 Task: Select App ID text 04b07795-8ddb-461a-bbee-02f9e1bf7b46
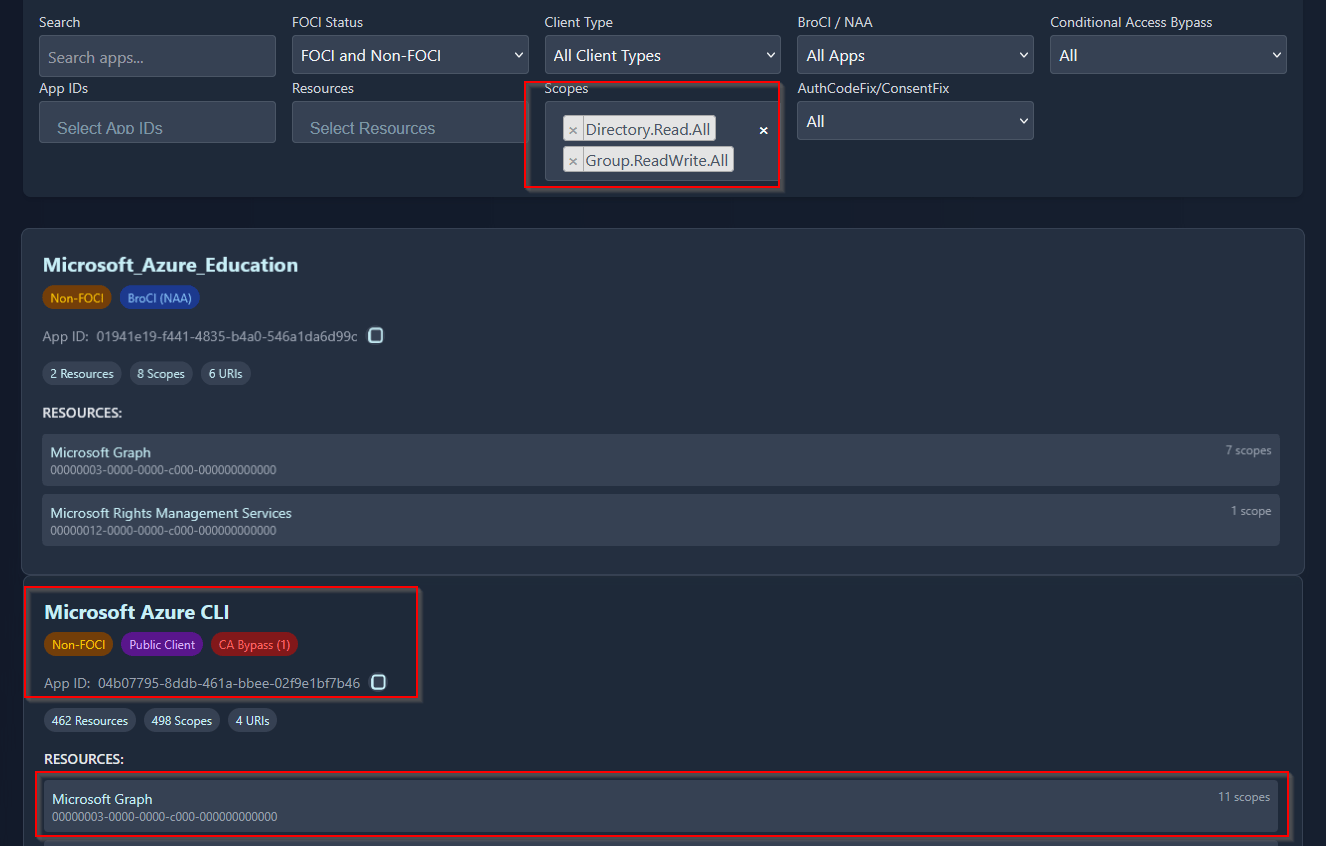[229, 683]
